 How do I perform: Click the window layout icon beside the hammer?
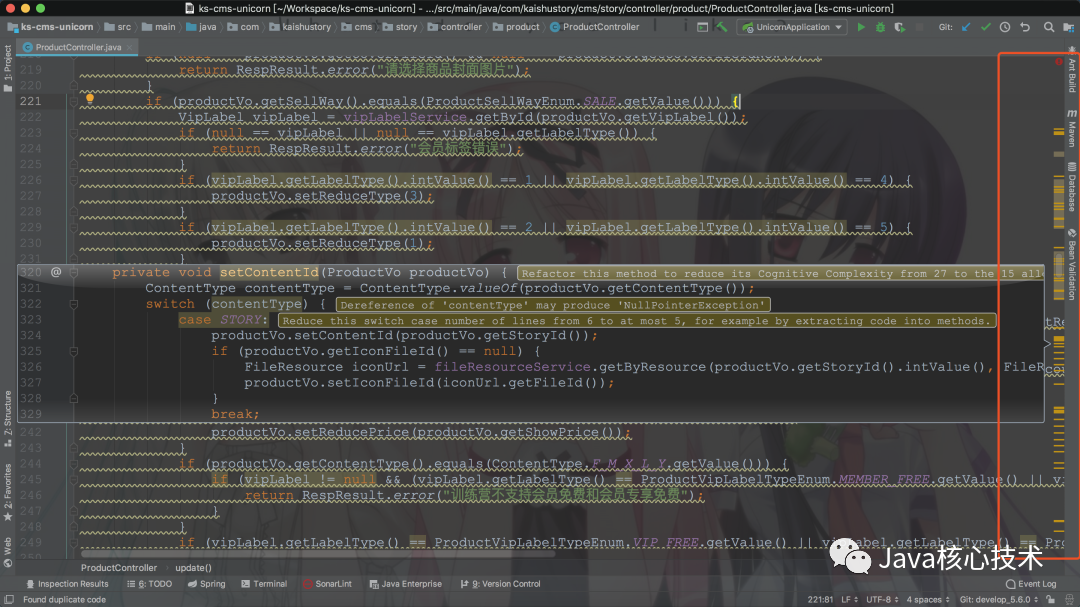pos(702,27)
